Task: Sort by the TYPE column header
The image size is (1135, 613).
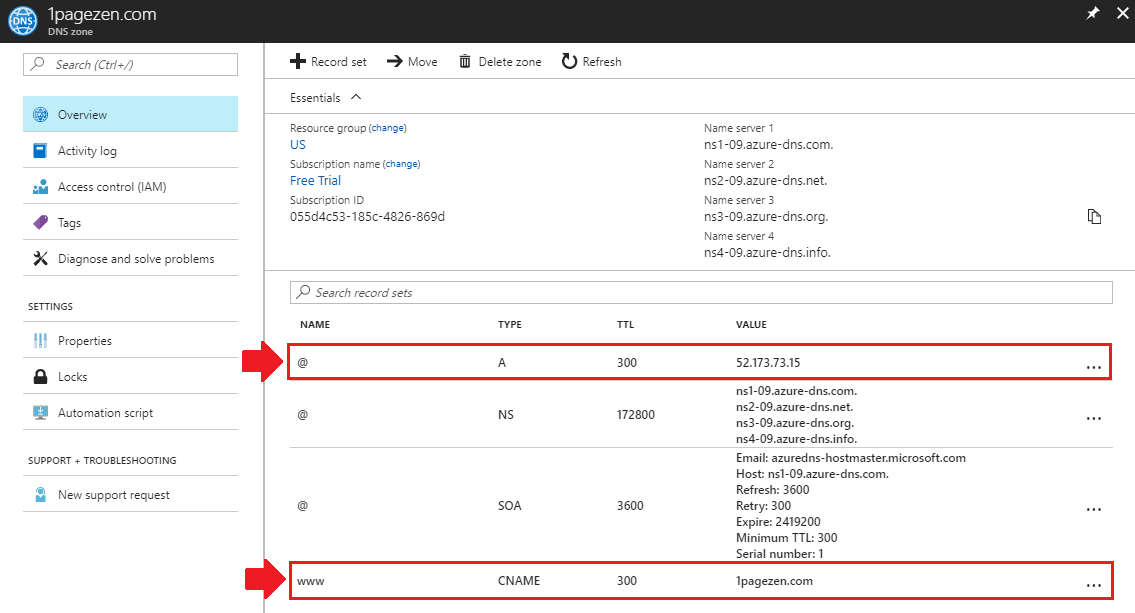Action: pyautogui.click(x=510, y=324)
